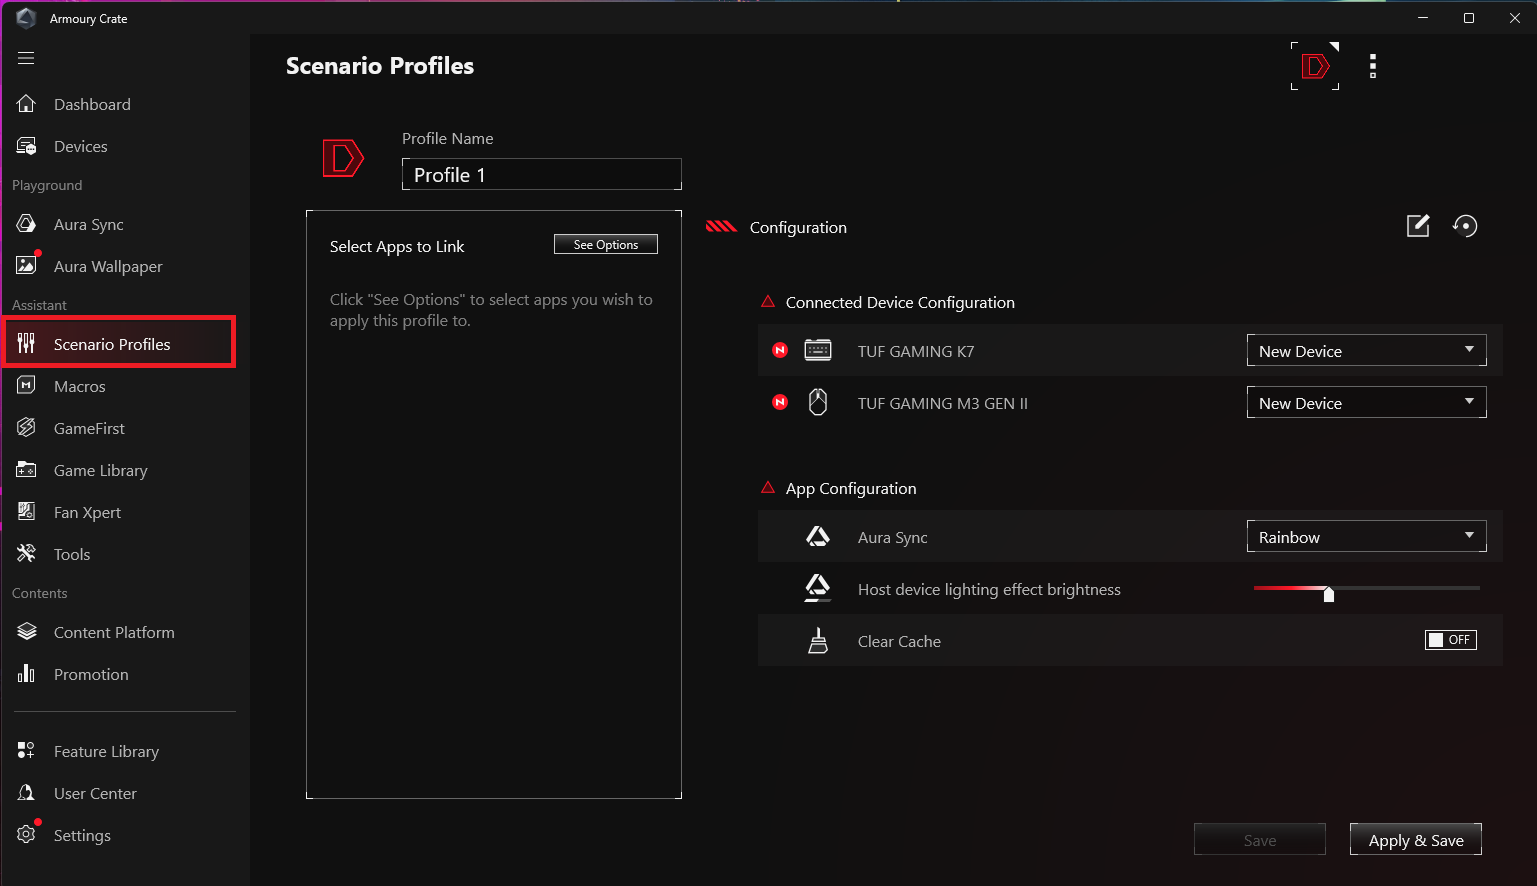Screen dimensions: 1537x886
Task: Open Devices icon in sidebar
Action: pyautogui.click(x=27, y=146)
